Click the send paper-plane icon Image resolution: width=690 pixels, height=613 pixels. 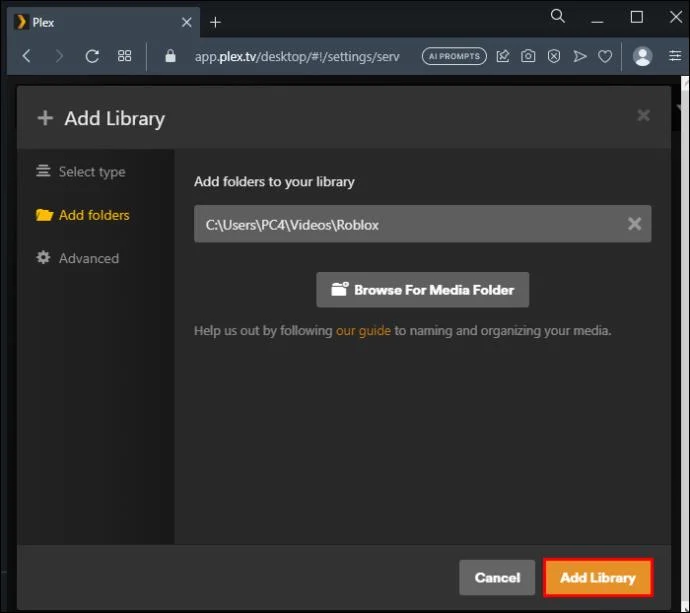580,56
